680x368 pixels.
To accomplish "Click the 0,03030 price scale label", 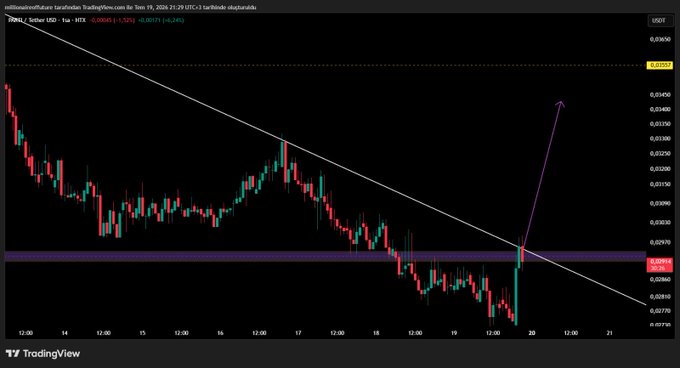I will (660, 222).
